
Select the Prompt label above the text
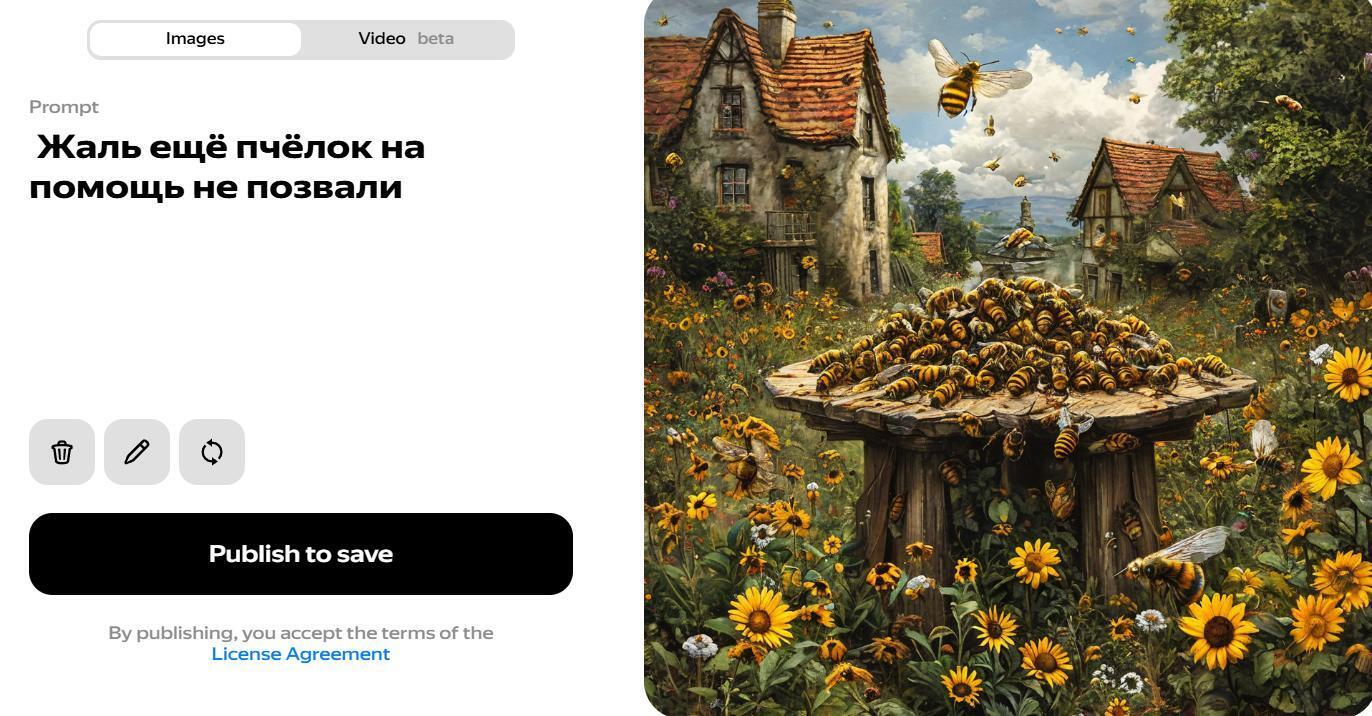click(x=64, y=107)
